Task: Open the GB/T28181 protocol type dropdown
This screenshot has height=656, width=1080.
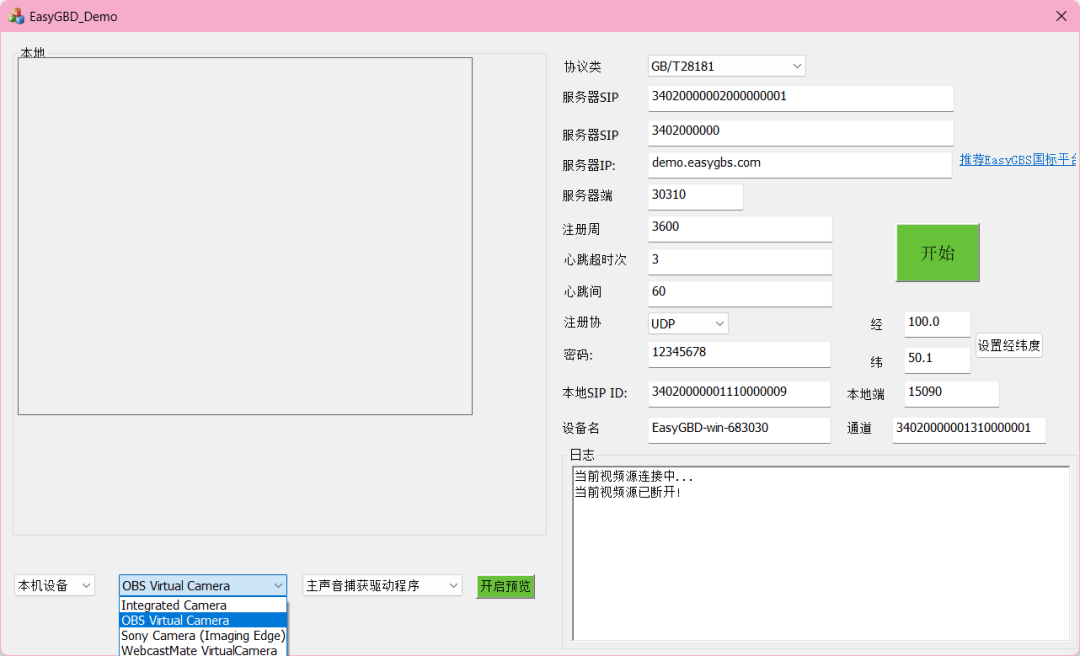Action: pyautogui.click(x=727, y=66)
